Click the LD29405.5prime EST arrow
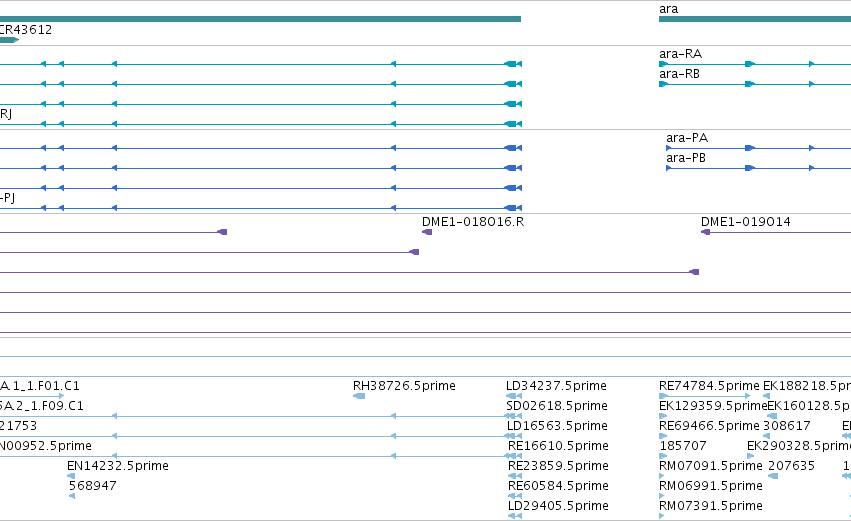Viewport: 851px width, 521px height. [x=515, y=516]
